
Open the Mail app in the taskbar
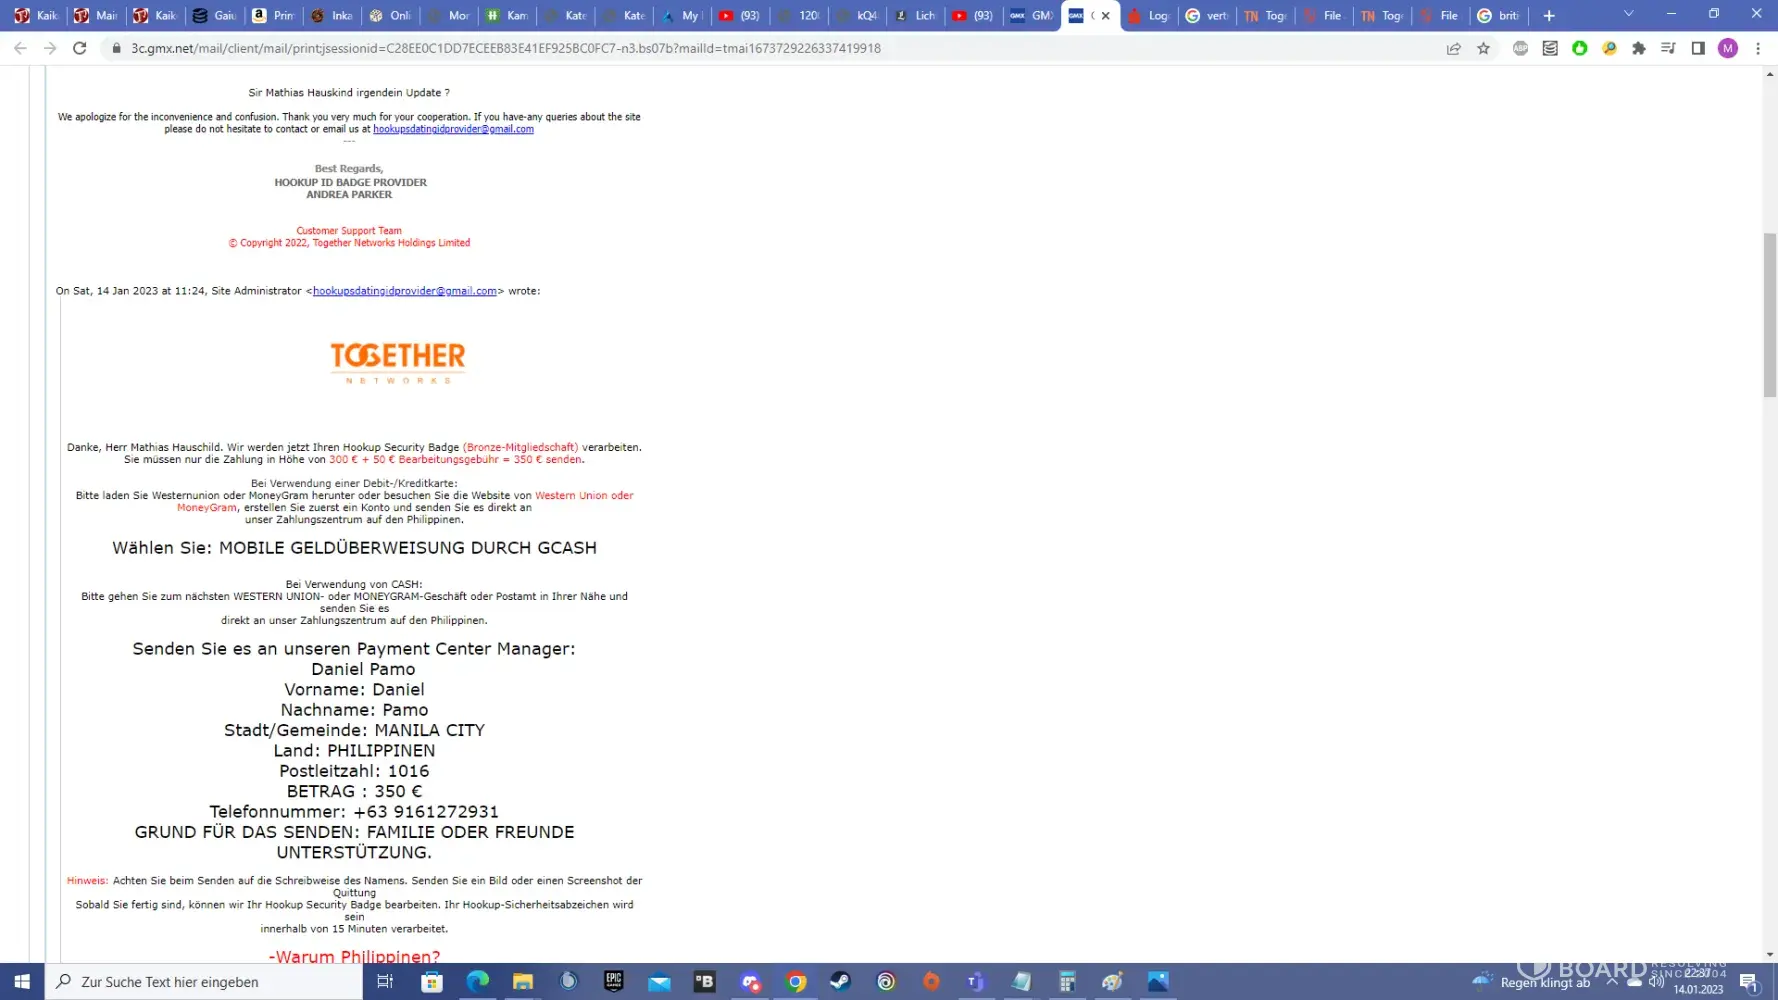coord(659,982)
